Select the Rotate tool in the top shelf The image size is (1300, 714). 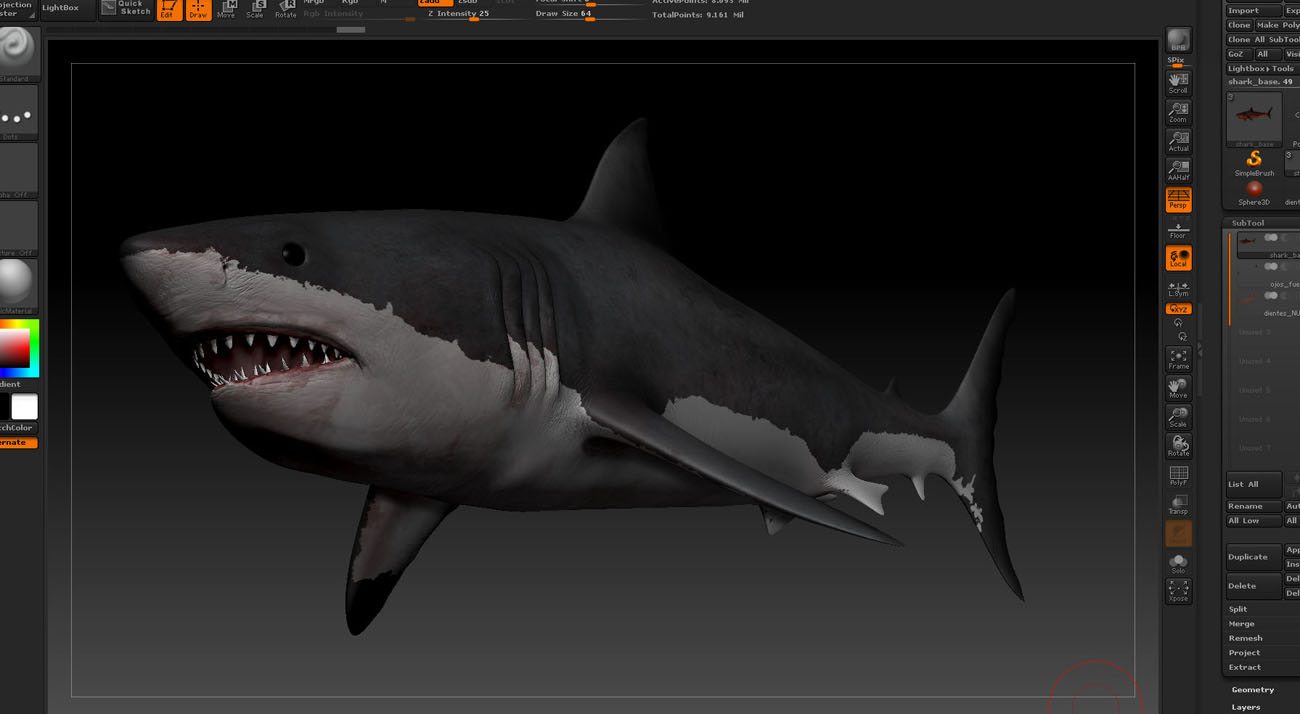pos(285,10)
